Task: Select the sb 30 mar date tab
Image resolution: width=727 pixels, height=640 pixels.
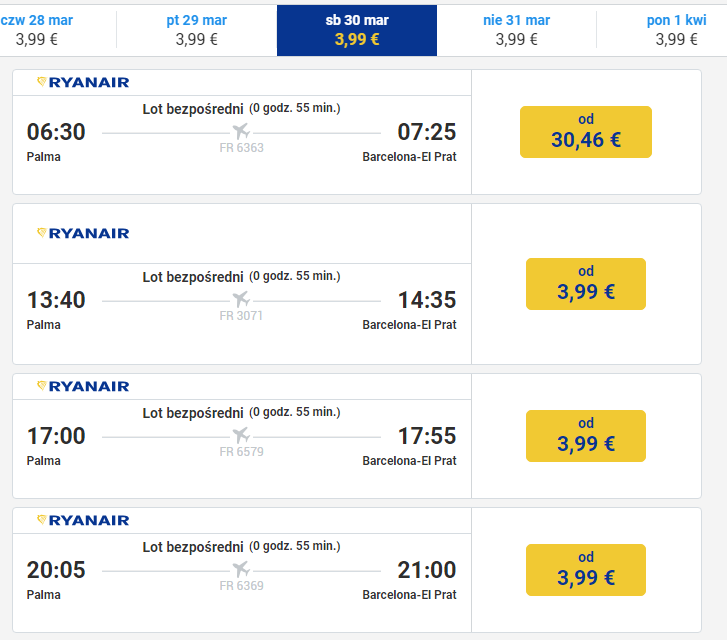Action: coord(357,30)
